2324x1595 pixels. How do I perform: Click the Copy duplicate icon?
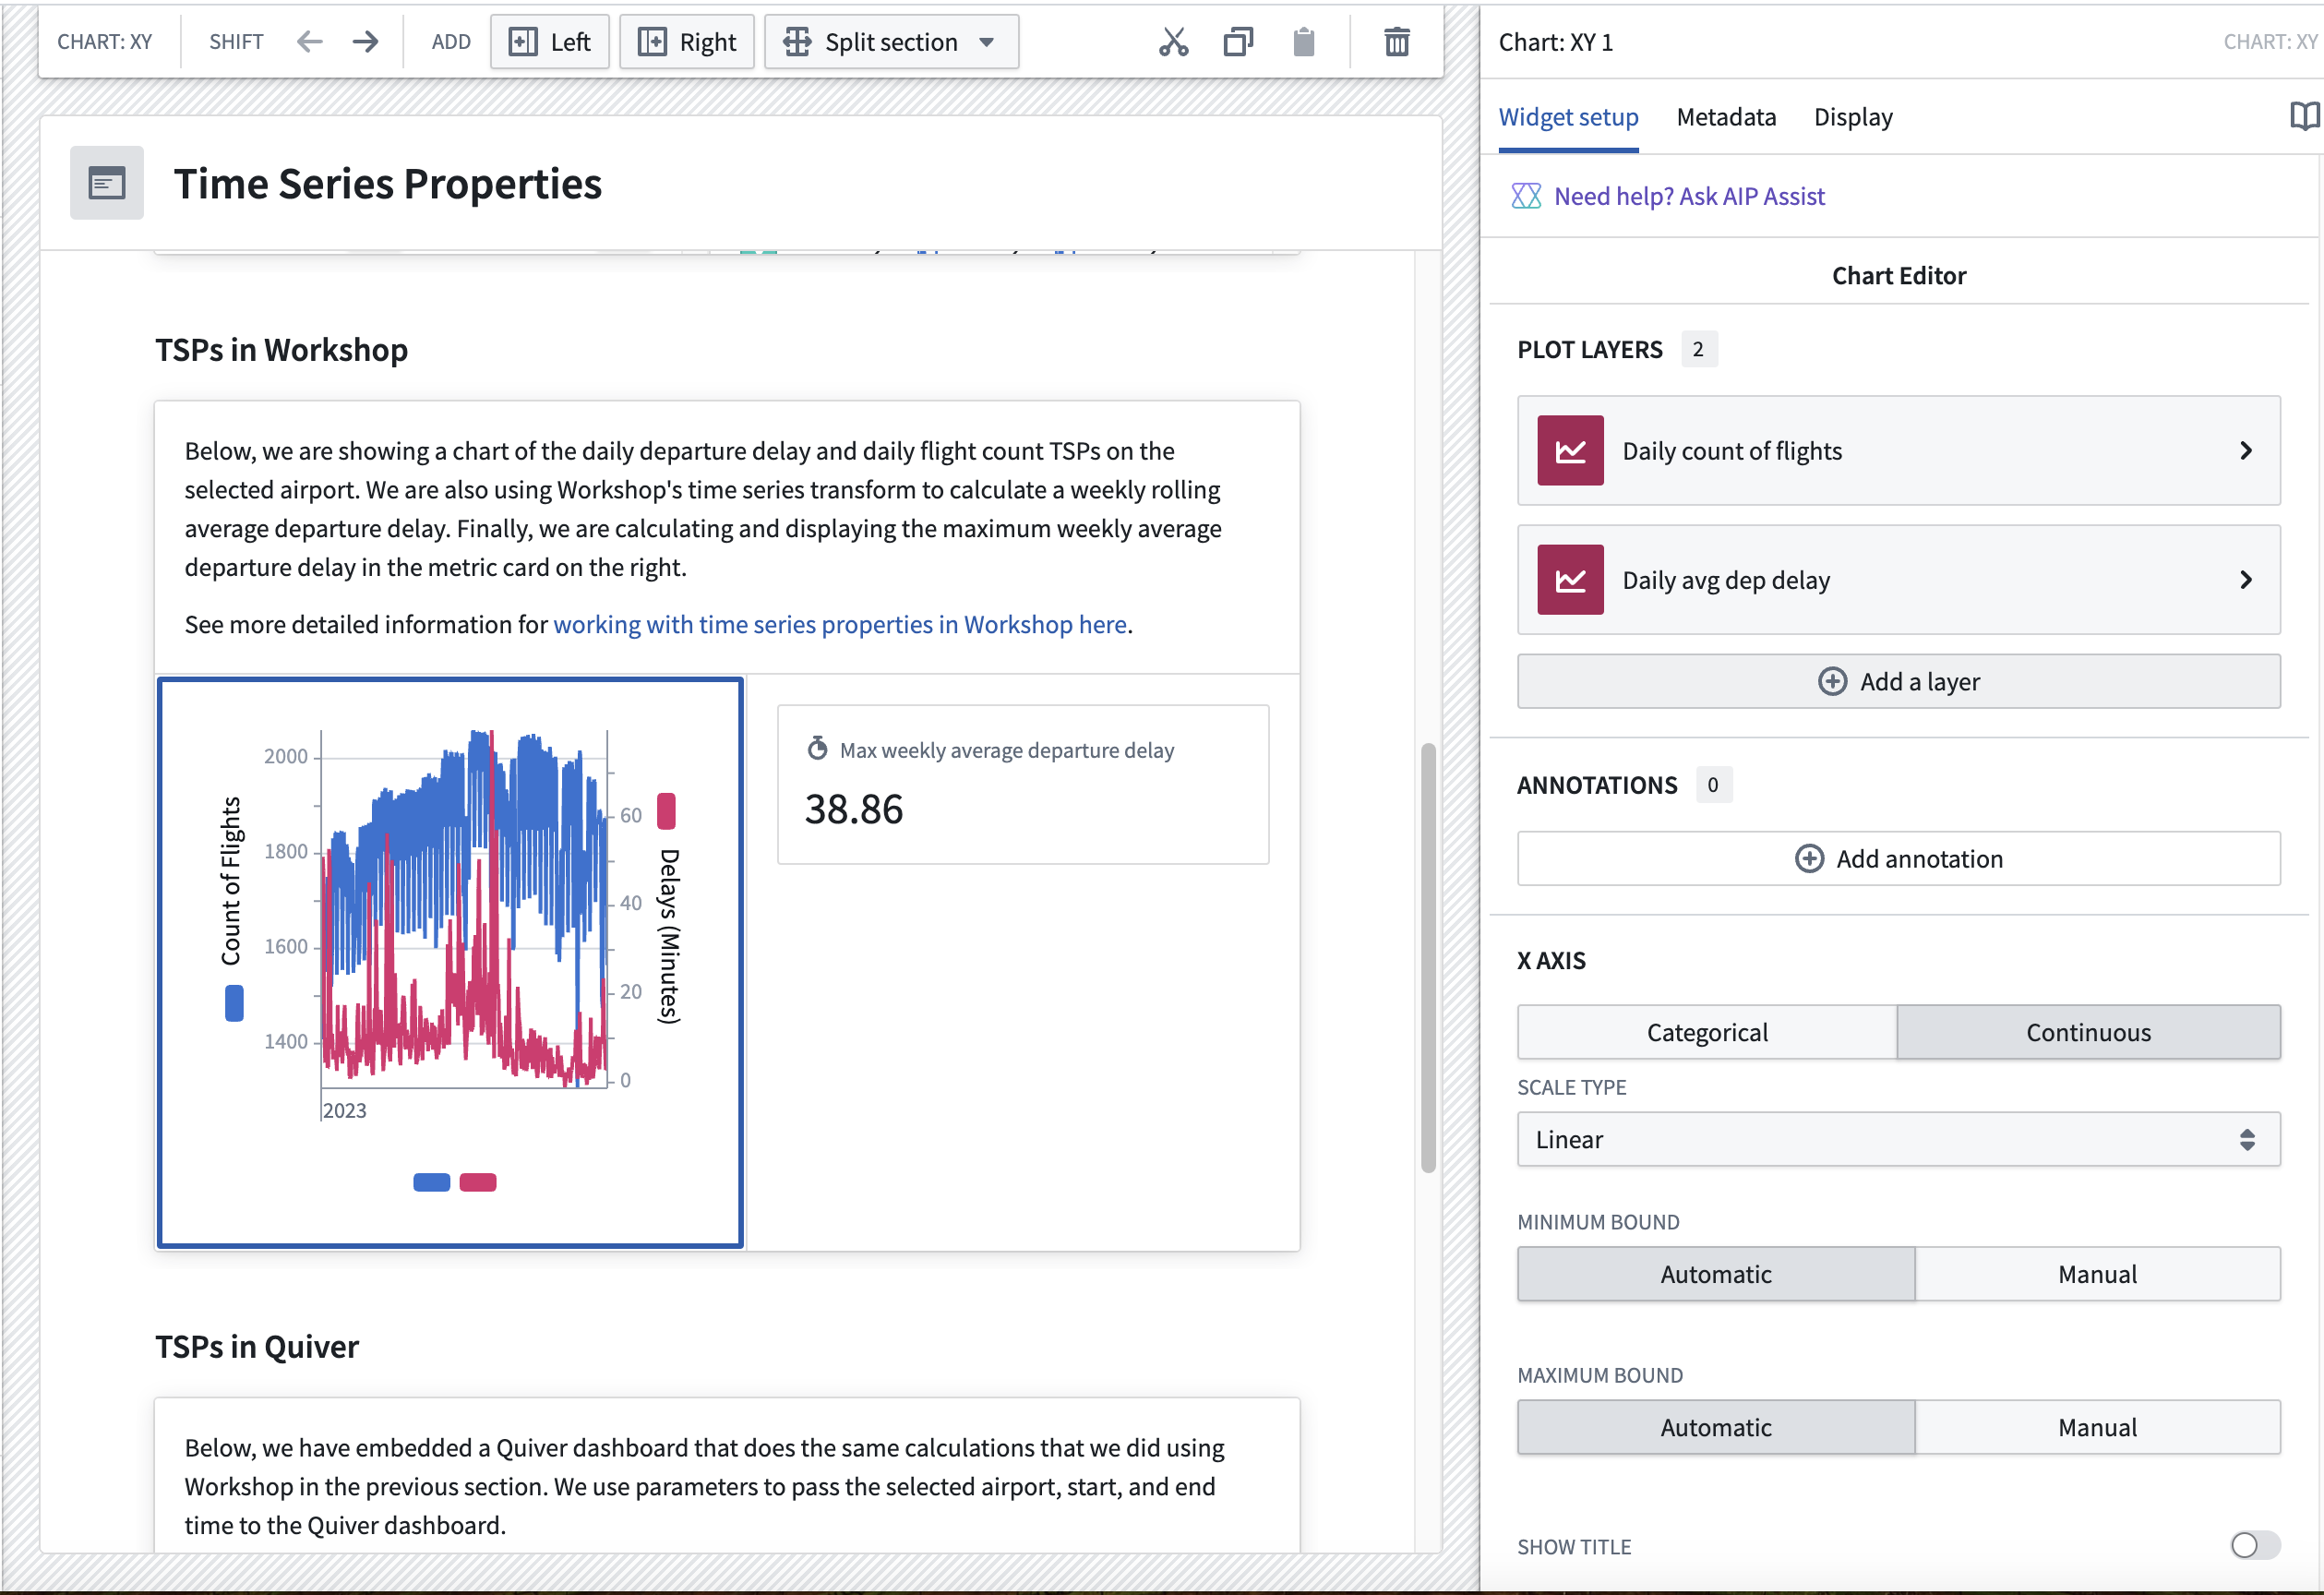coord(1238,42)
